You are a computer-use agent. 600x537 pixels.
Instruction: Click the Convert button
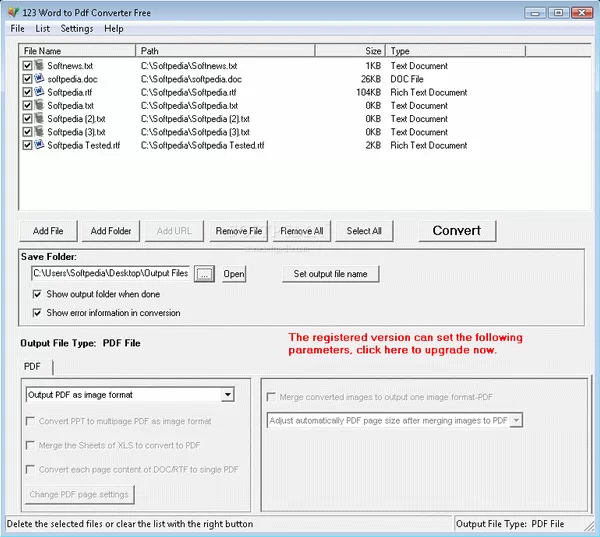click(457, 231)
